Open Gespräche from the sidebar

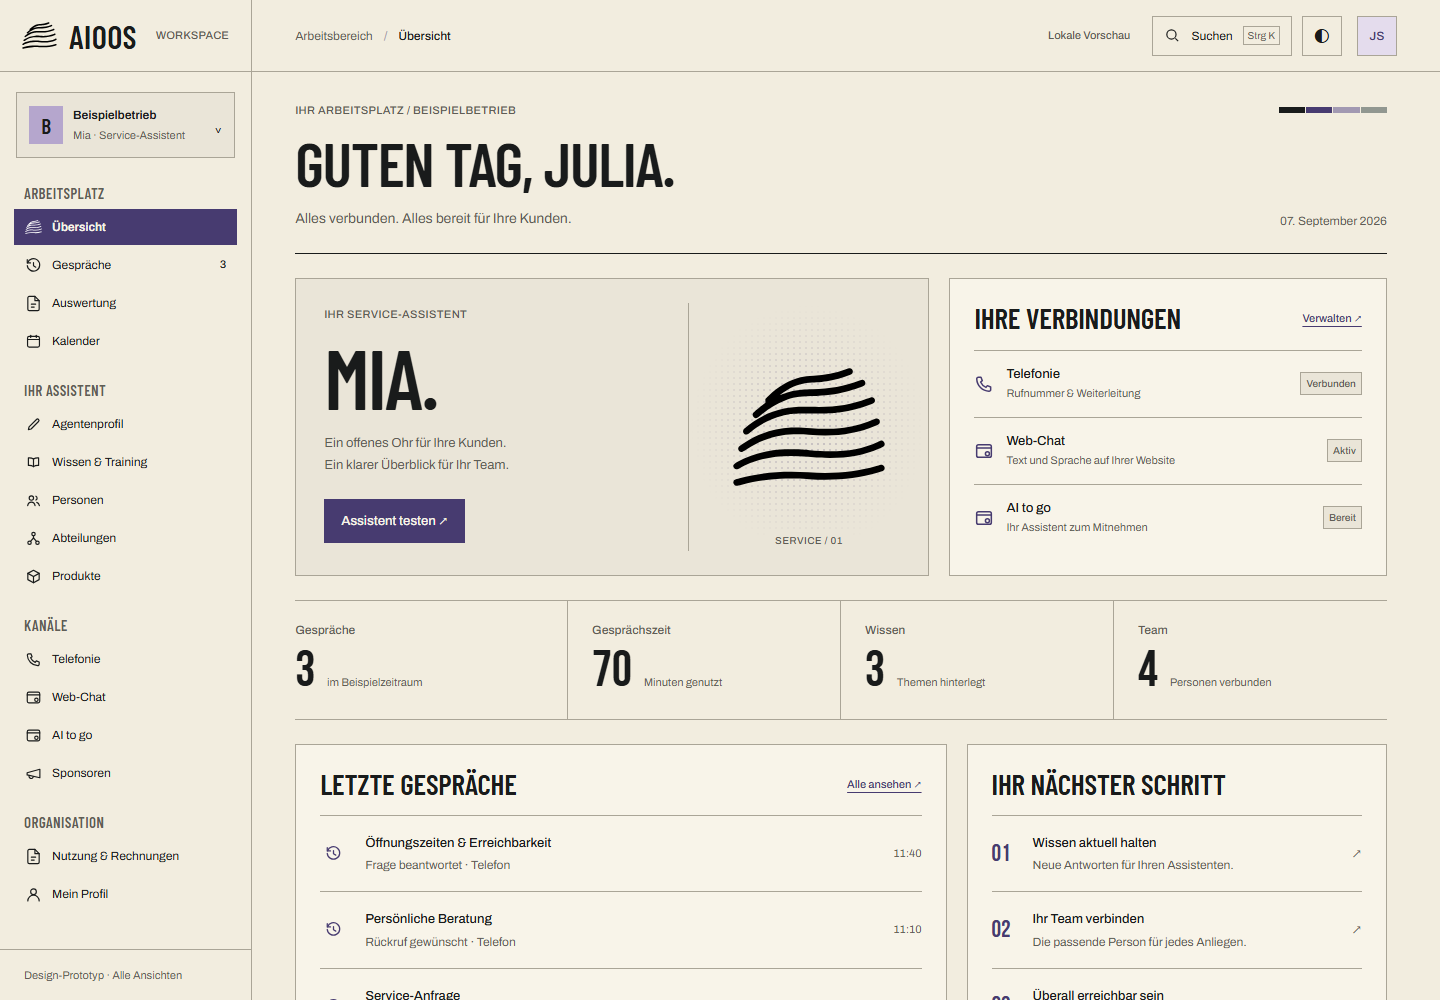(125, 265)
